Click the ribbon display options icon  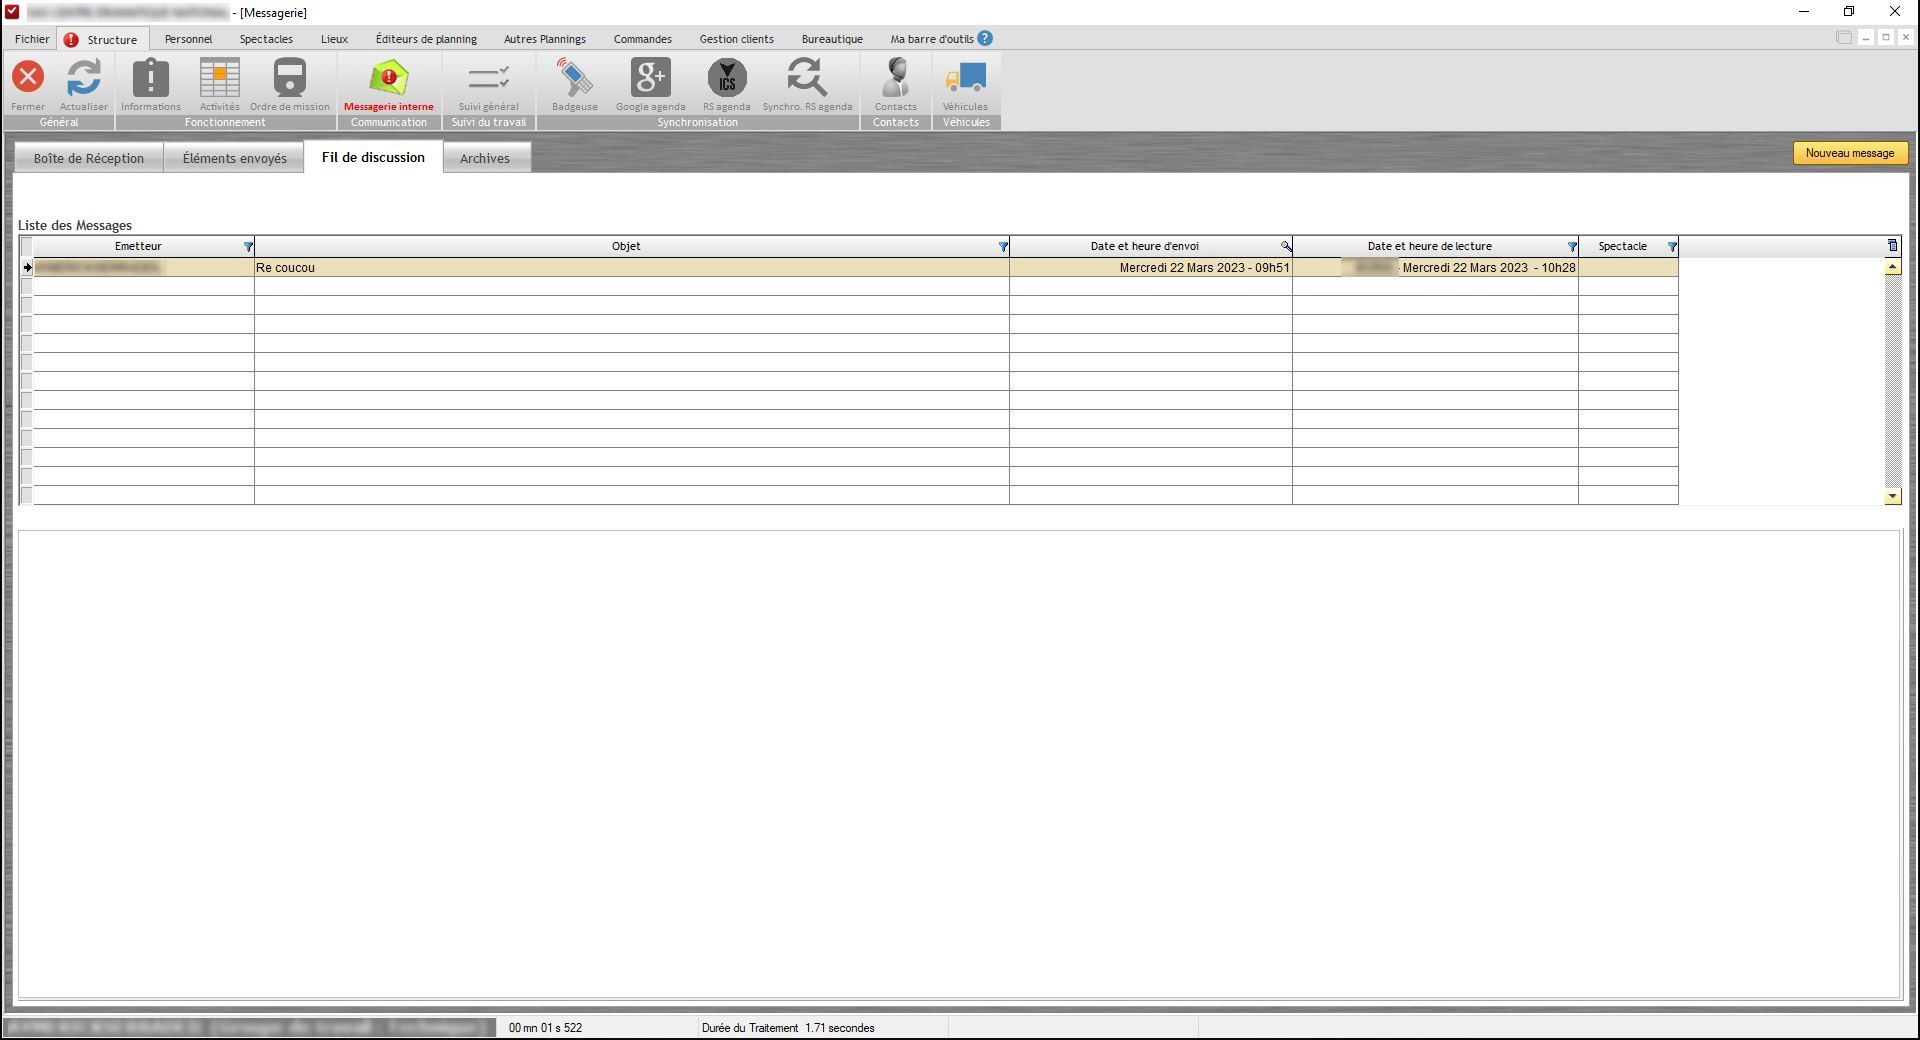click(1844, 38)
